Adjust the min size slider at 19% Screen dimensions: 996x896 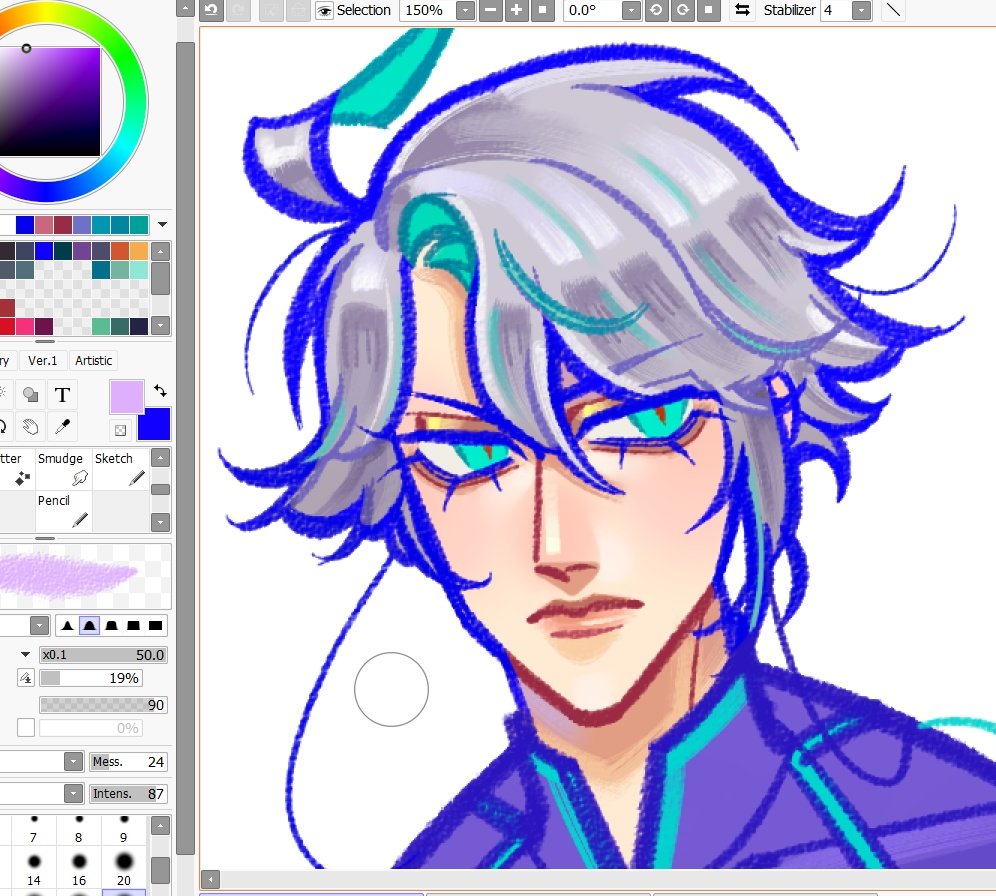coord(91,678)
